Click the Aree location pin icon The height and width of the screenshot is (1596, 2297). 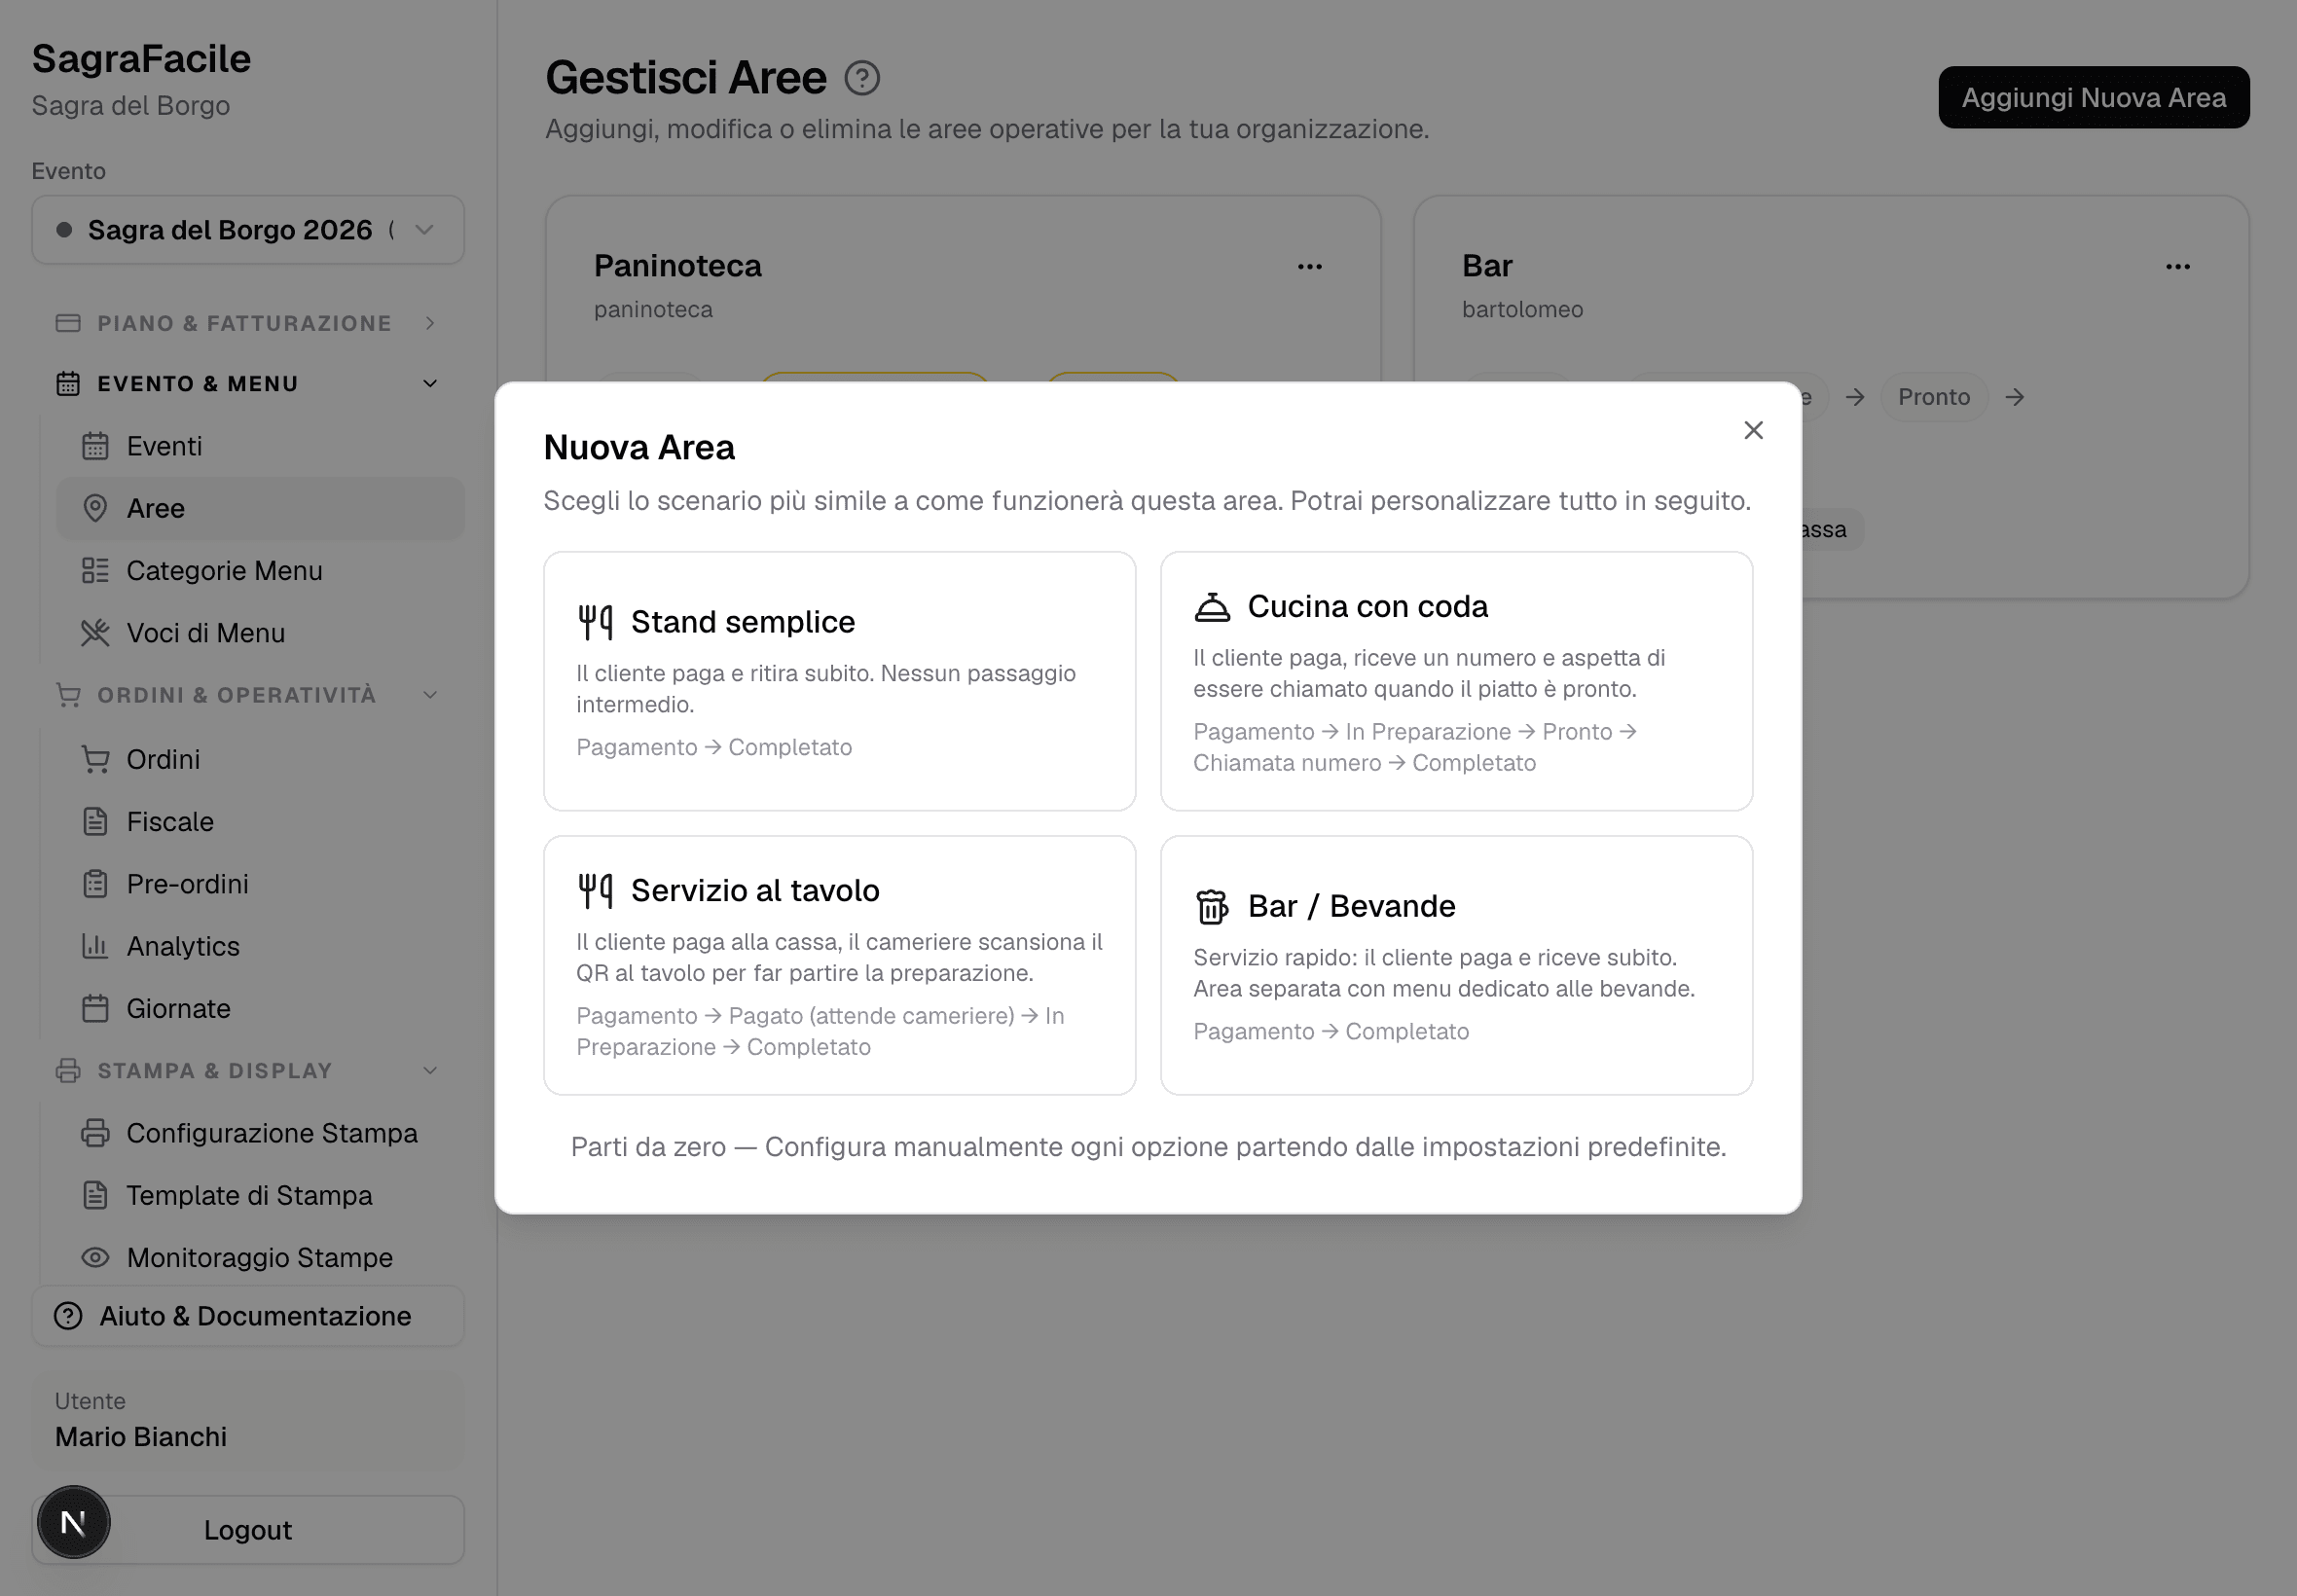point(95,508)
